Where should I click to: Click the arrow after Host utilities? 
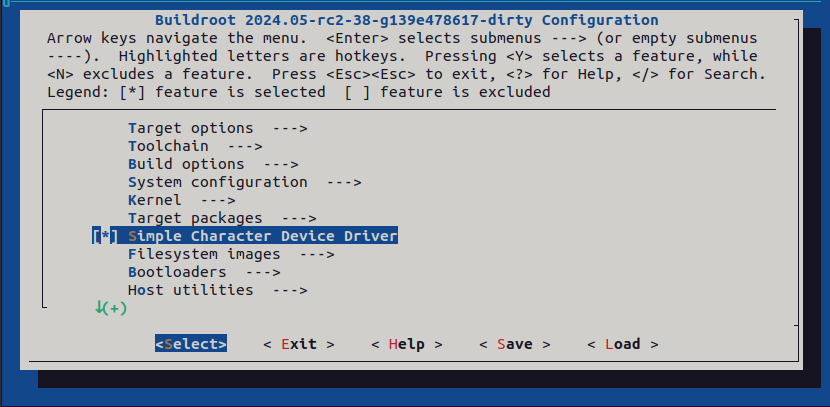290,290
